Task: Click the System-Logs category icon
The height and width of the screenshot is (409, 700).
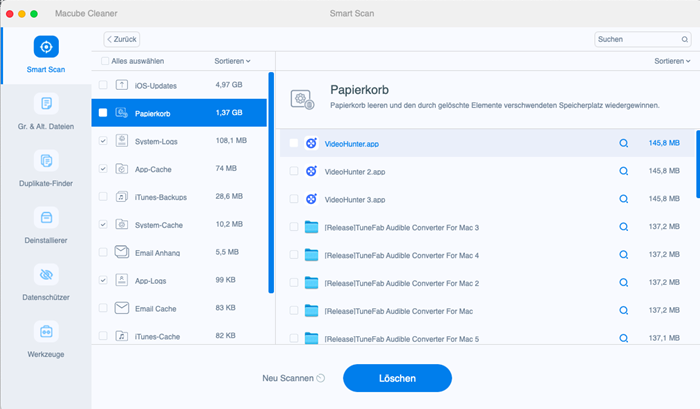Action: (x=122, y=141)
